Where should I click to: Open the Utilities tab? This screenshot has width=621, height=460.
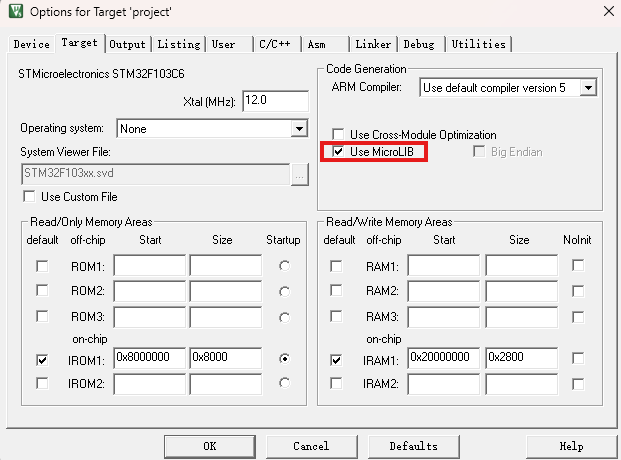tap(478, 44)
